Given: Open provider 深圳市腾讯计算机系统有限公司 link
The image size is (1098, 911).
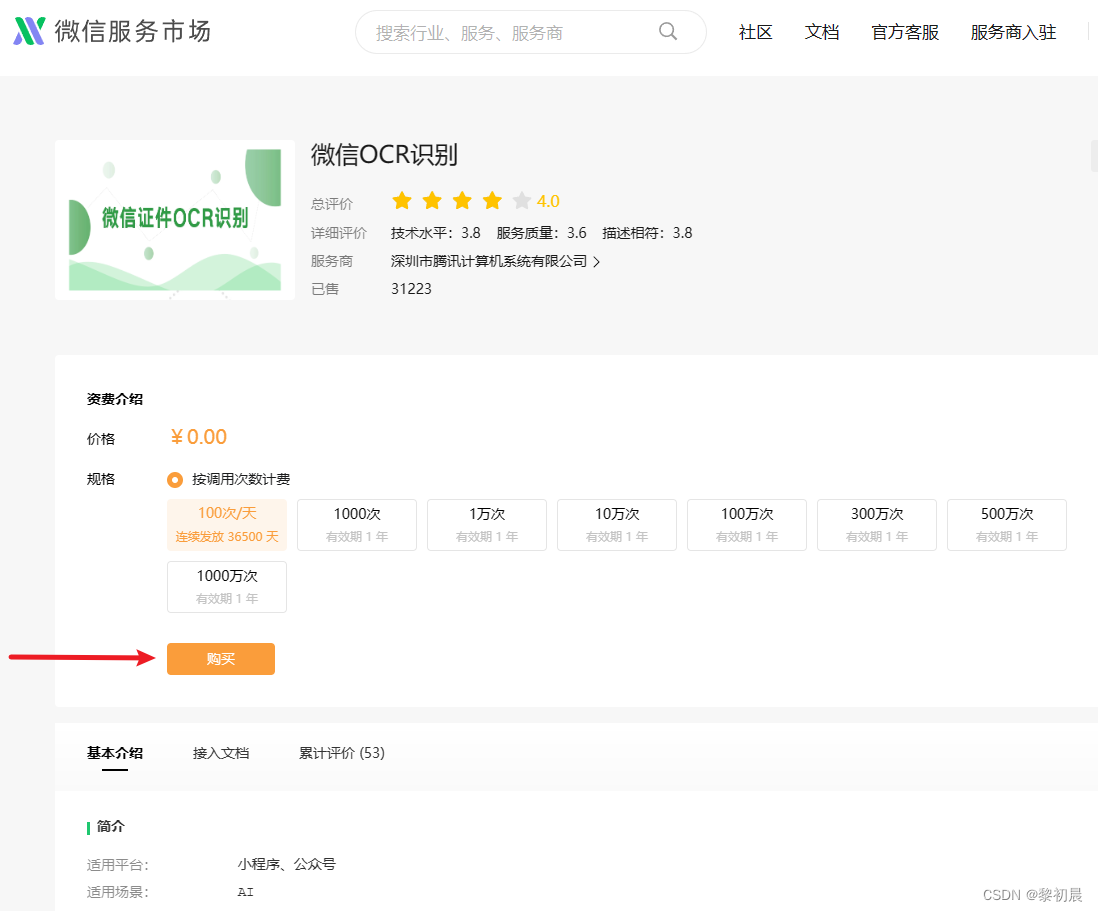Looking at the screenshot, I should [x=489, y=261].
